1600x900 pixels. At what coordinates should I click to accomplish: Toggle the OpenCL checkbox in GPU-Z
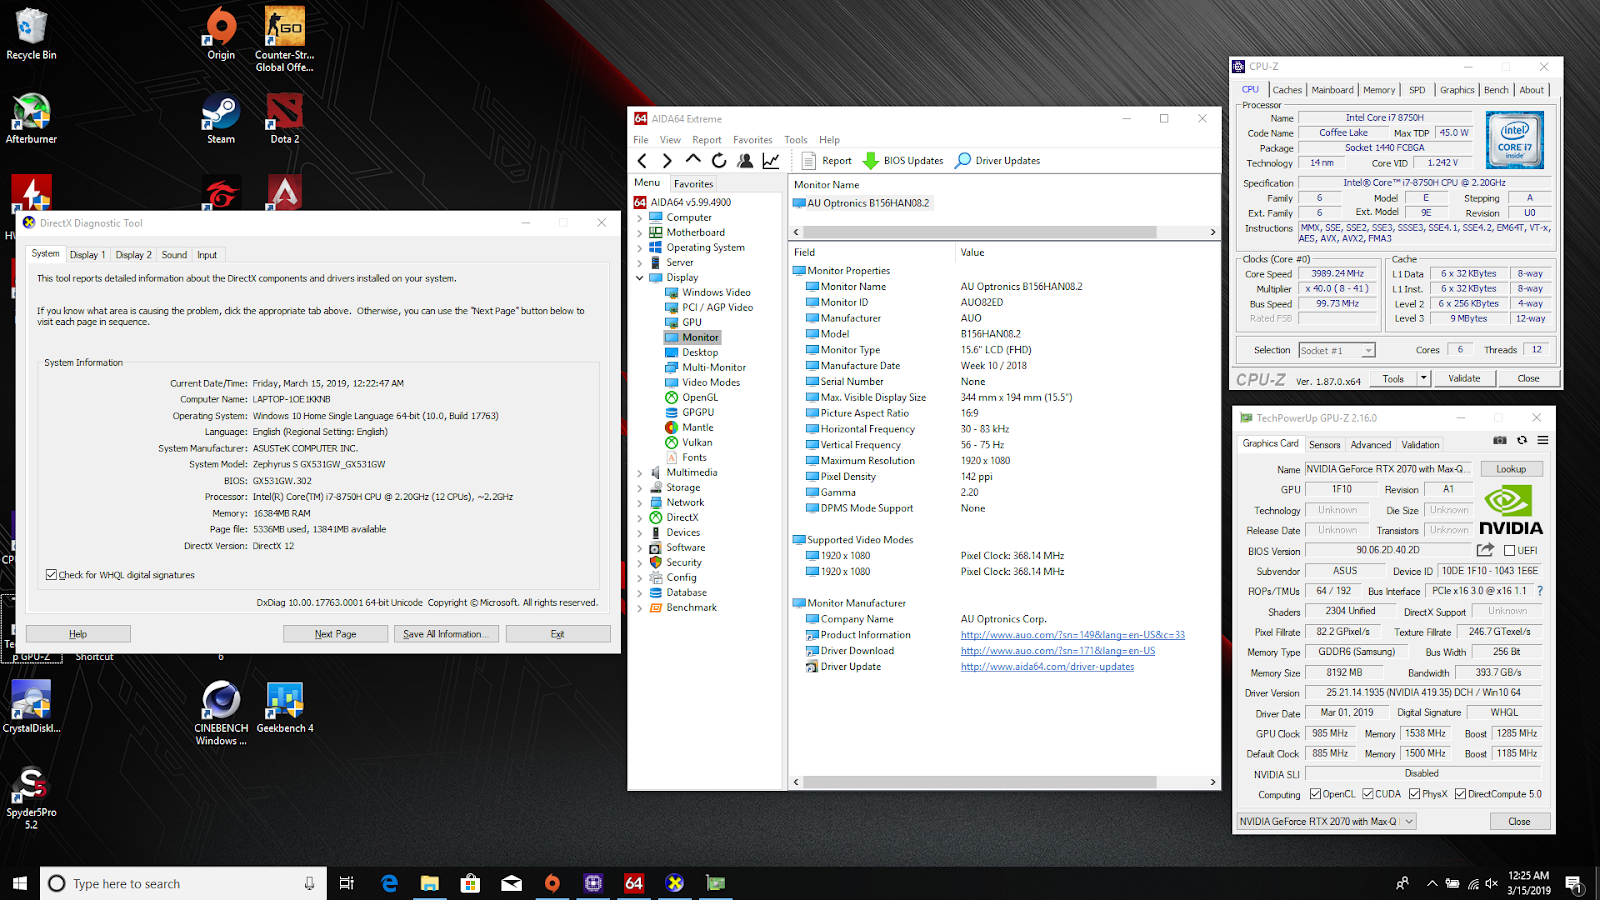(x=1315, y=794)
